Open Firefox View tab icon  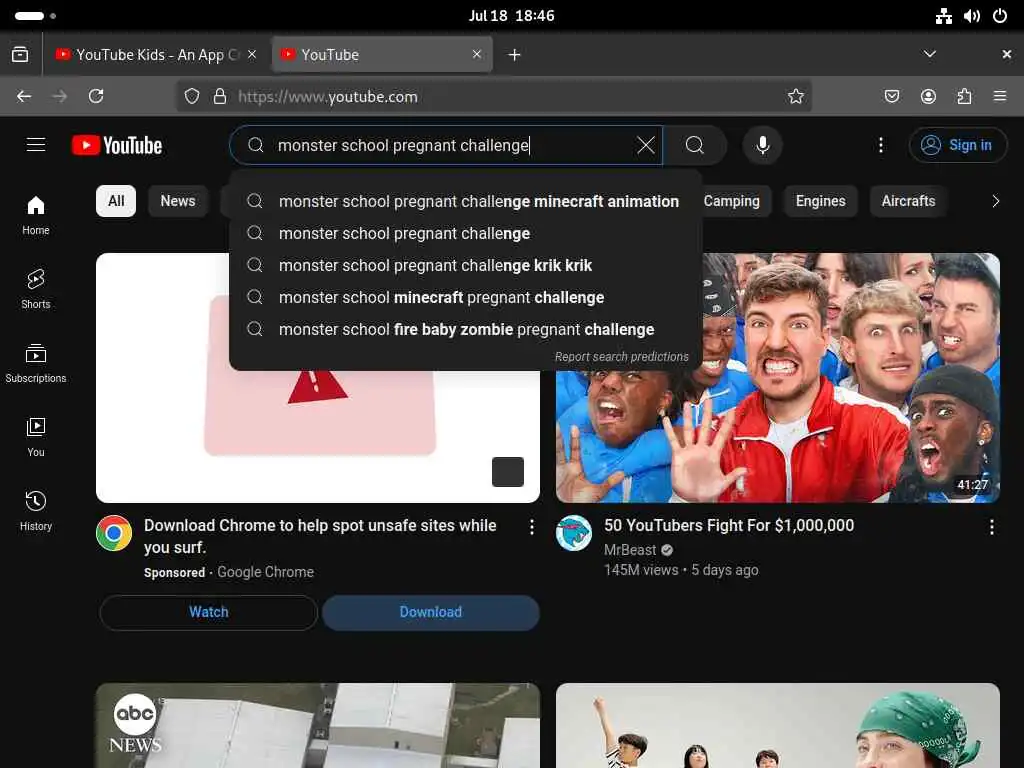(20, 54)
